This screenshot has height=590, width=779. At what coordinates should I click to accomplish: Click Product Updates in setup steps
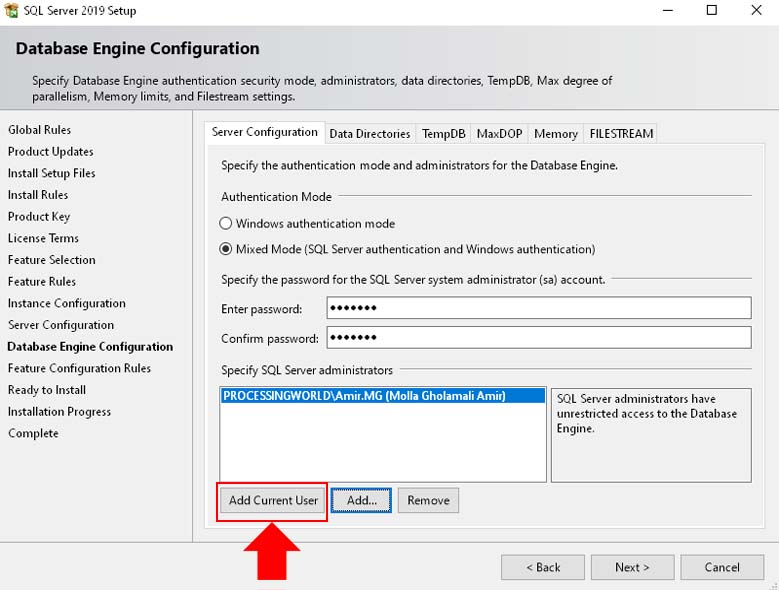(51, 151)
